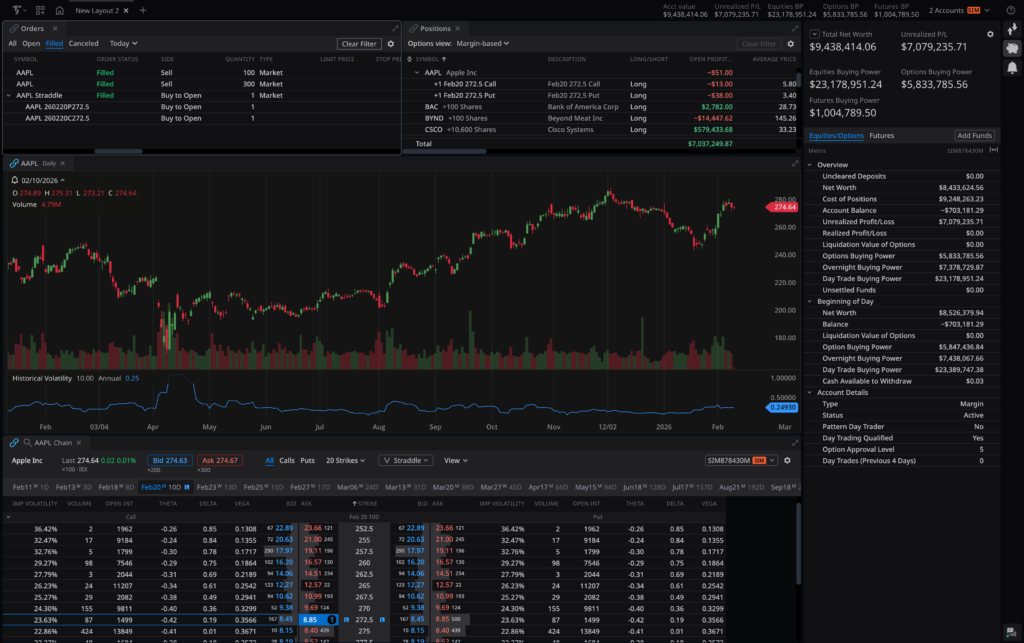Click the home icon in top bar

point(59,10)
